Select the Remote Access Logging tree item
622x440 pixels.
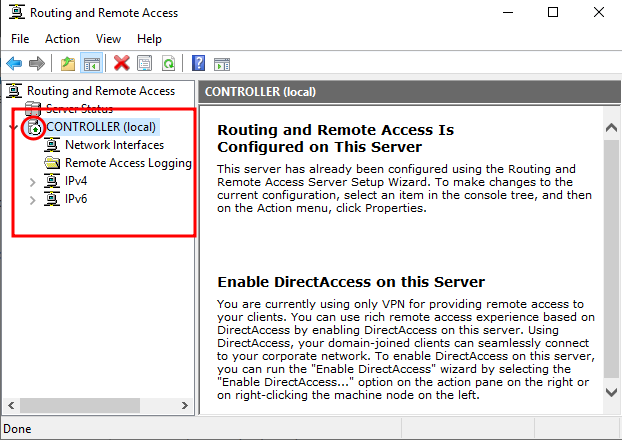pos(128,163)
